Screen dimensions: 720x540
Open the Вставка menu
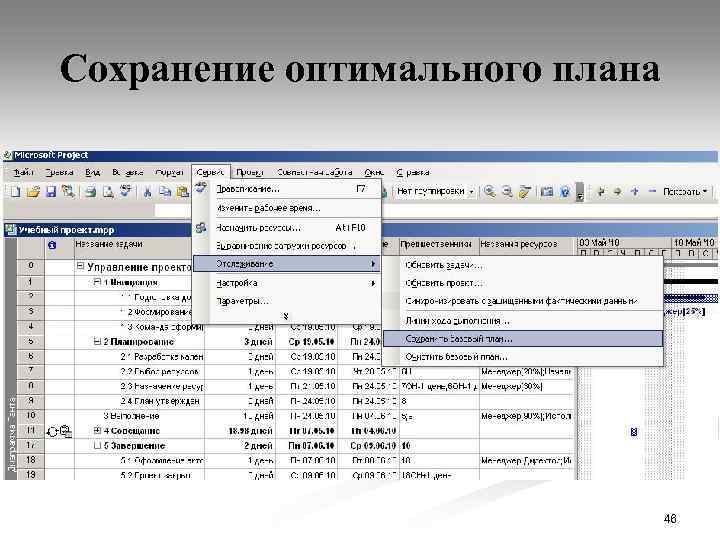128,173
